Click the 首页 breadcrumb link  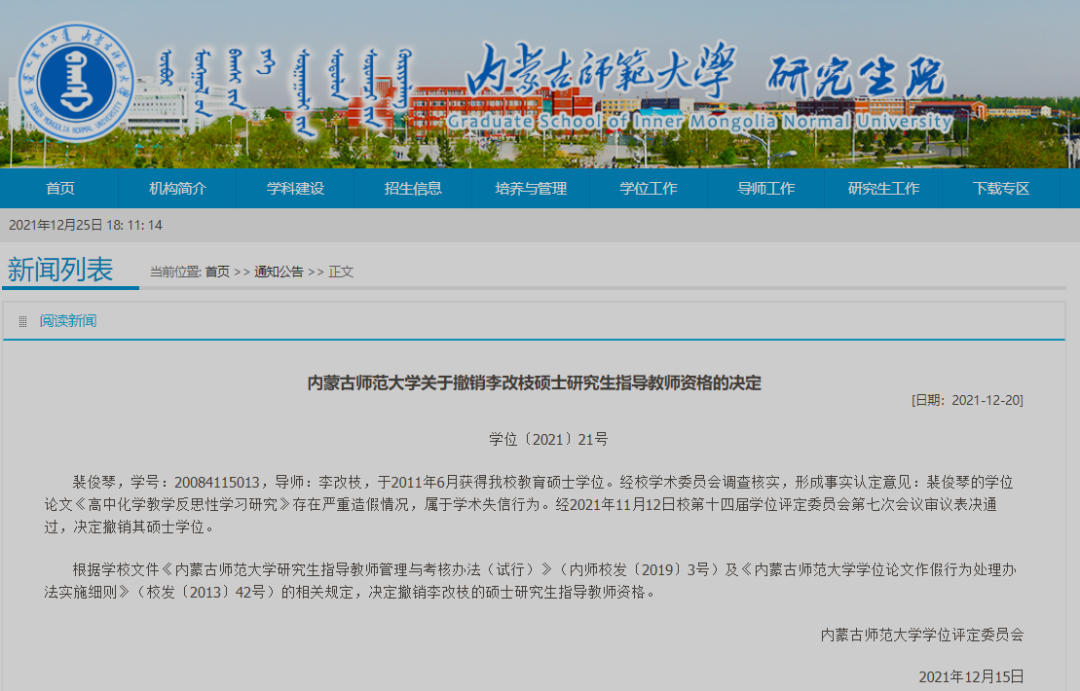click(x=218, y=271)
